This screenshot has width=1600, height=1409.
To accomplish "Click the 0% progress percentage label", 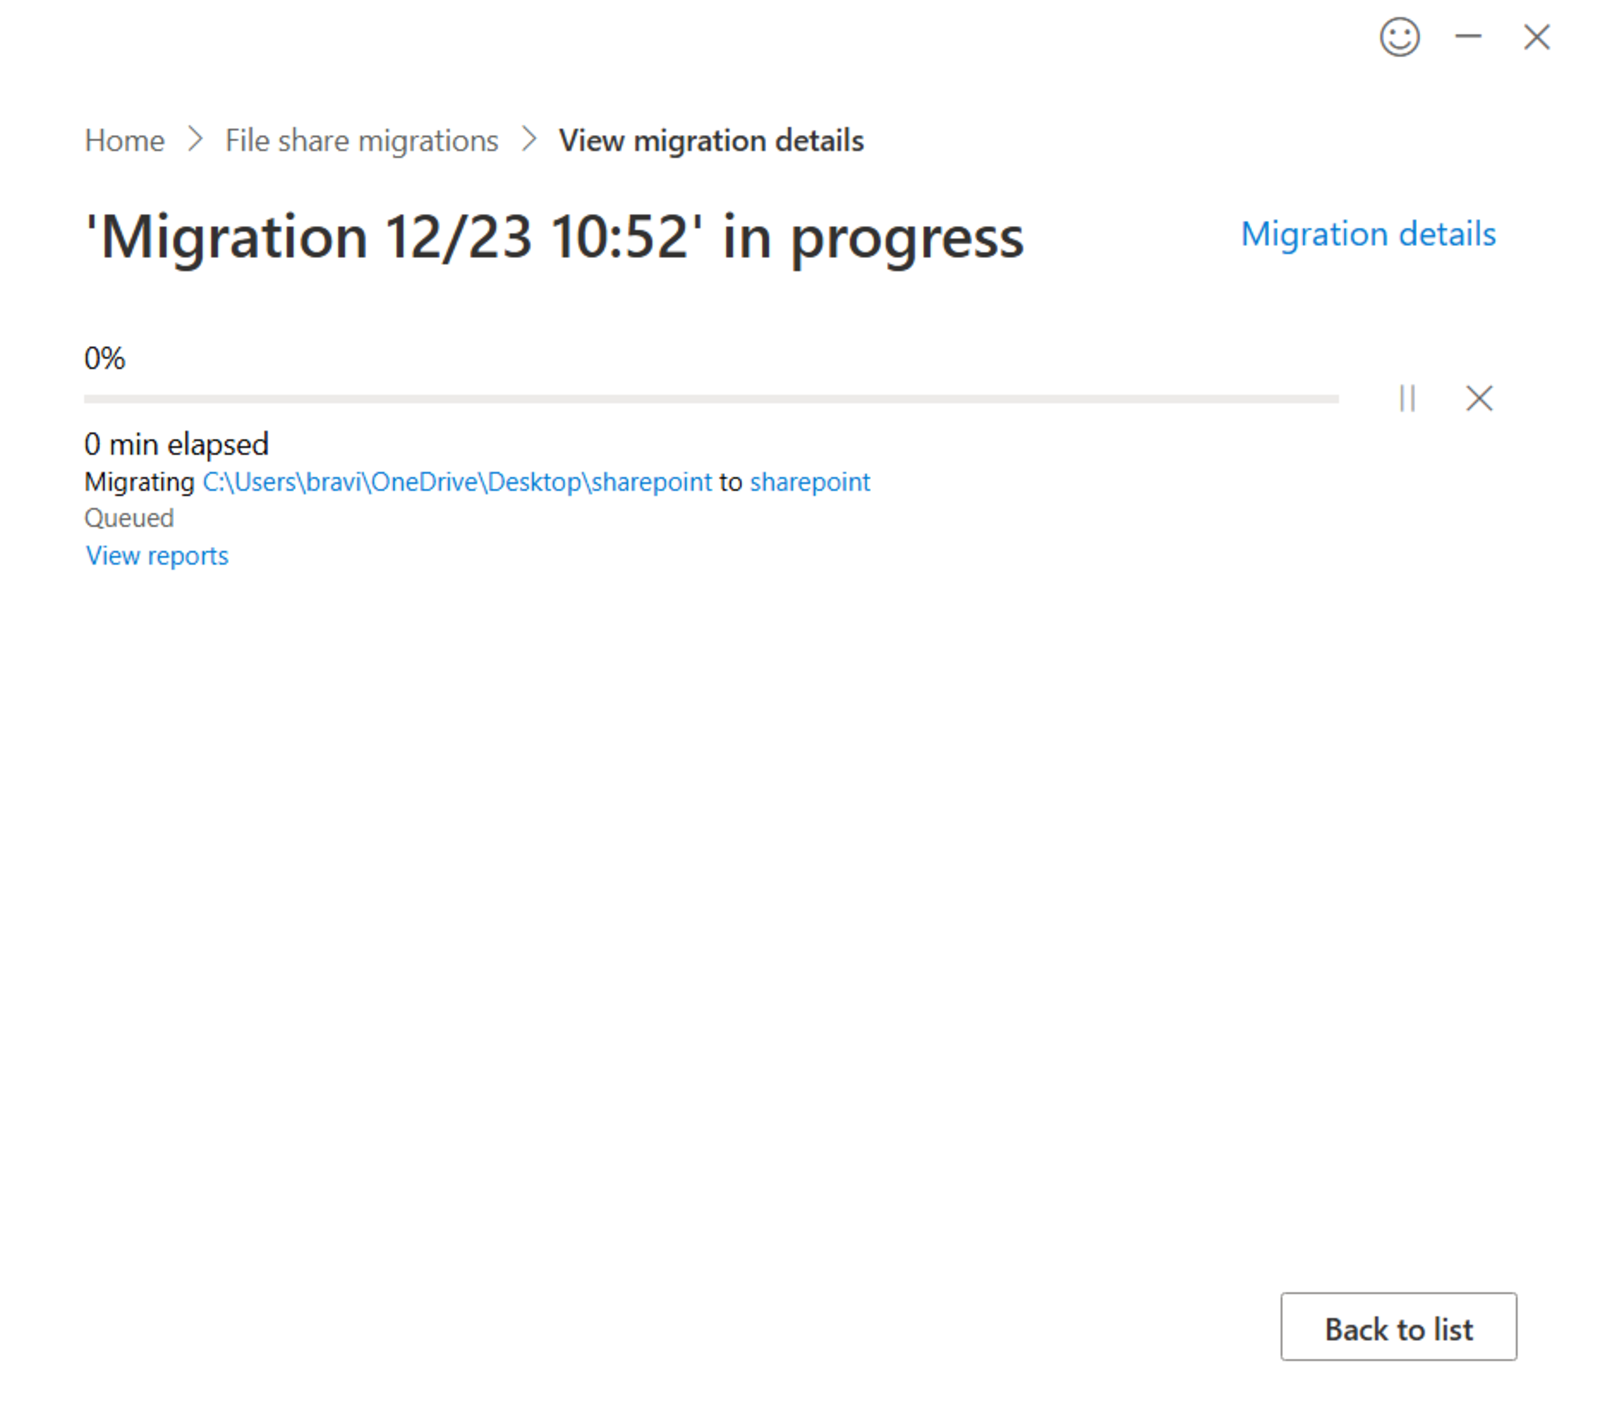I will (105, 358).
